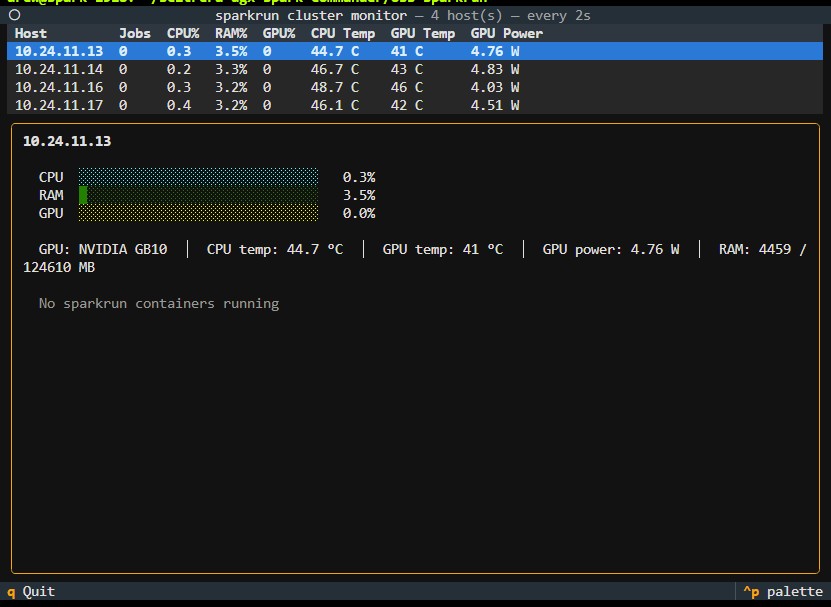The height and width of the screenshot is (607, 831).
Task: Click the circle icon in the header
Action: pos(15,15)
